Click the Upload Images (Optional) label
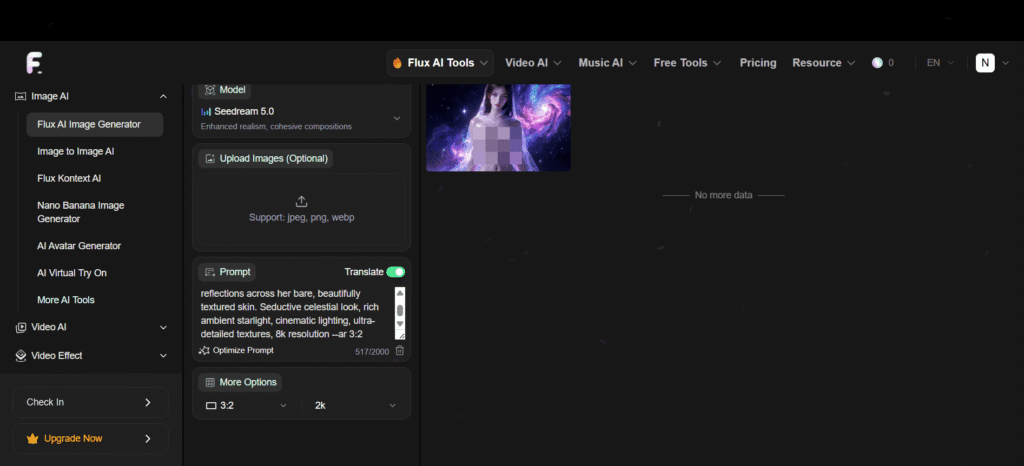 pos(266,159)
